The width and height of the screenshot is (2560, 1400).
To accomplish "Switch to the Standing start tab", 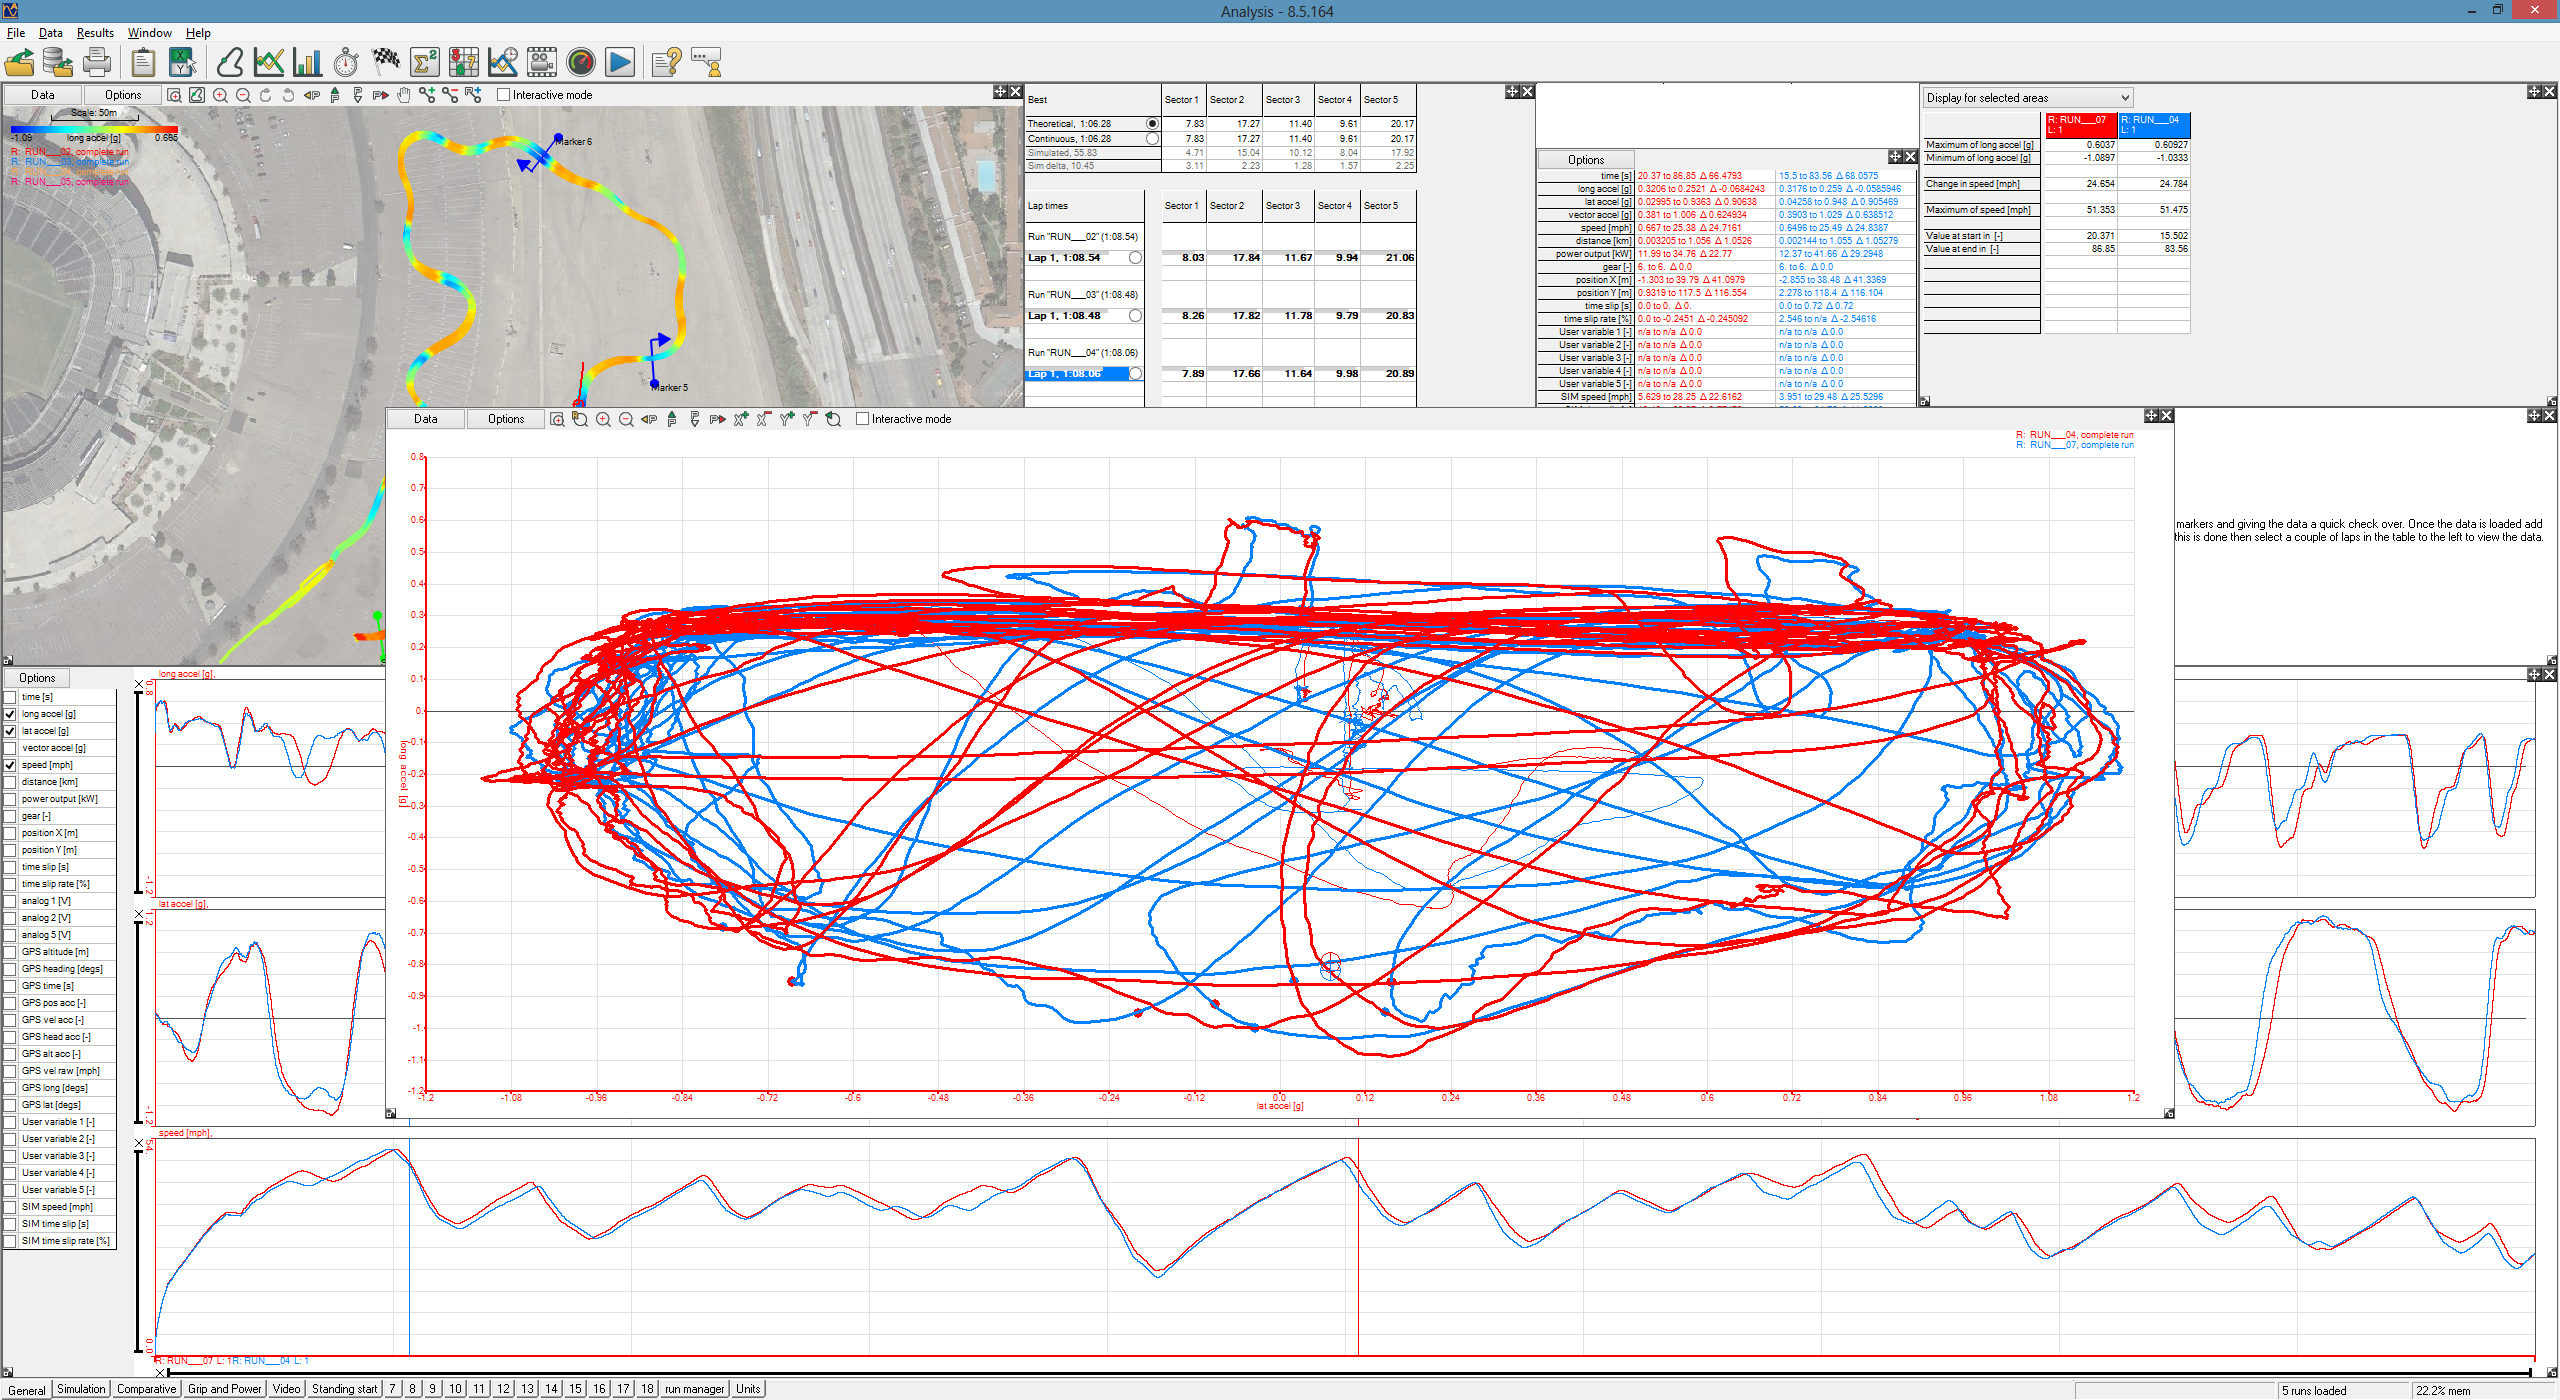I will (344, 1389).
